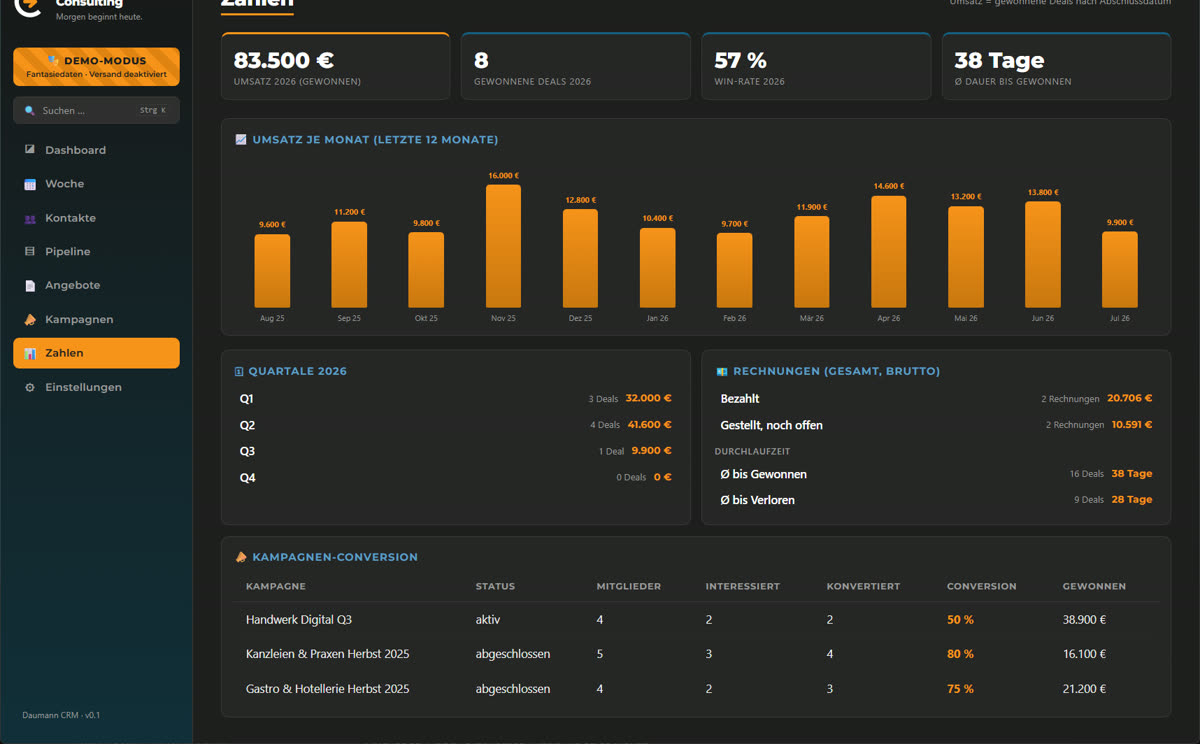Click Ø bis Gewonnen row
Image resolution: width=1200 pixels, height=744 pixels.
936,474
